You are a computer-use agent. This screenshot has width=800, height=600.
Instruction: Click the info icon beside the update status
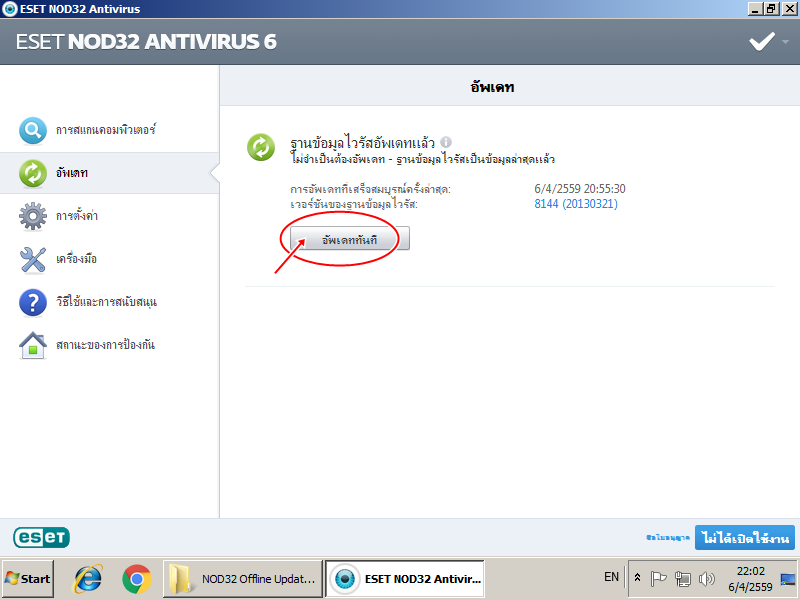click(446, 142)
